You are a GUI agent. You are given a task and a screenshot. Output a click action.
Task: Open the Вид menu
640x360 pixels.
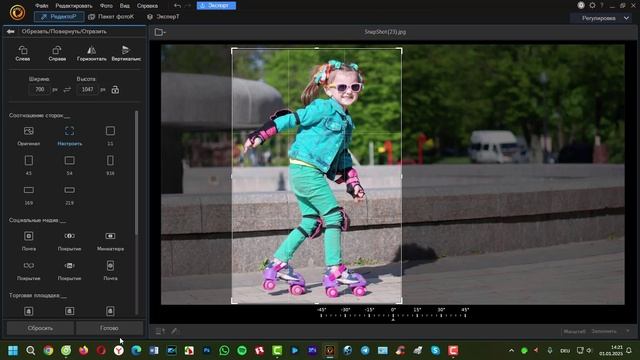[124, 6]
